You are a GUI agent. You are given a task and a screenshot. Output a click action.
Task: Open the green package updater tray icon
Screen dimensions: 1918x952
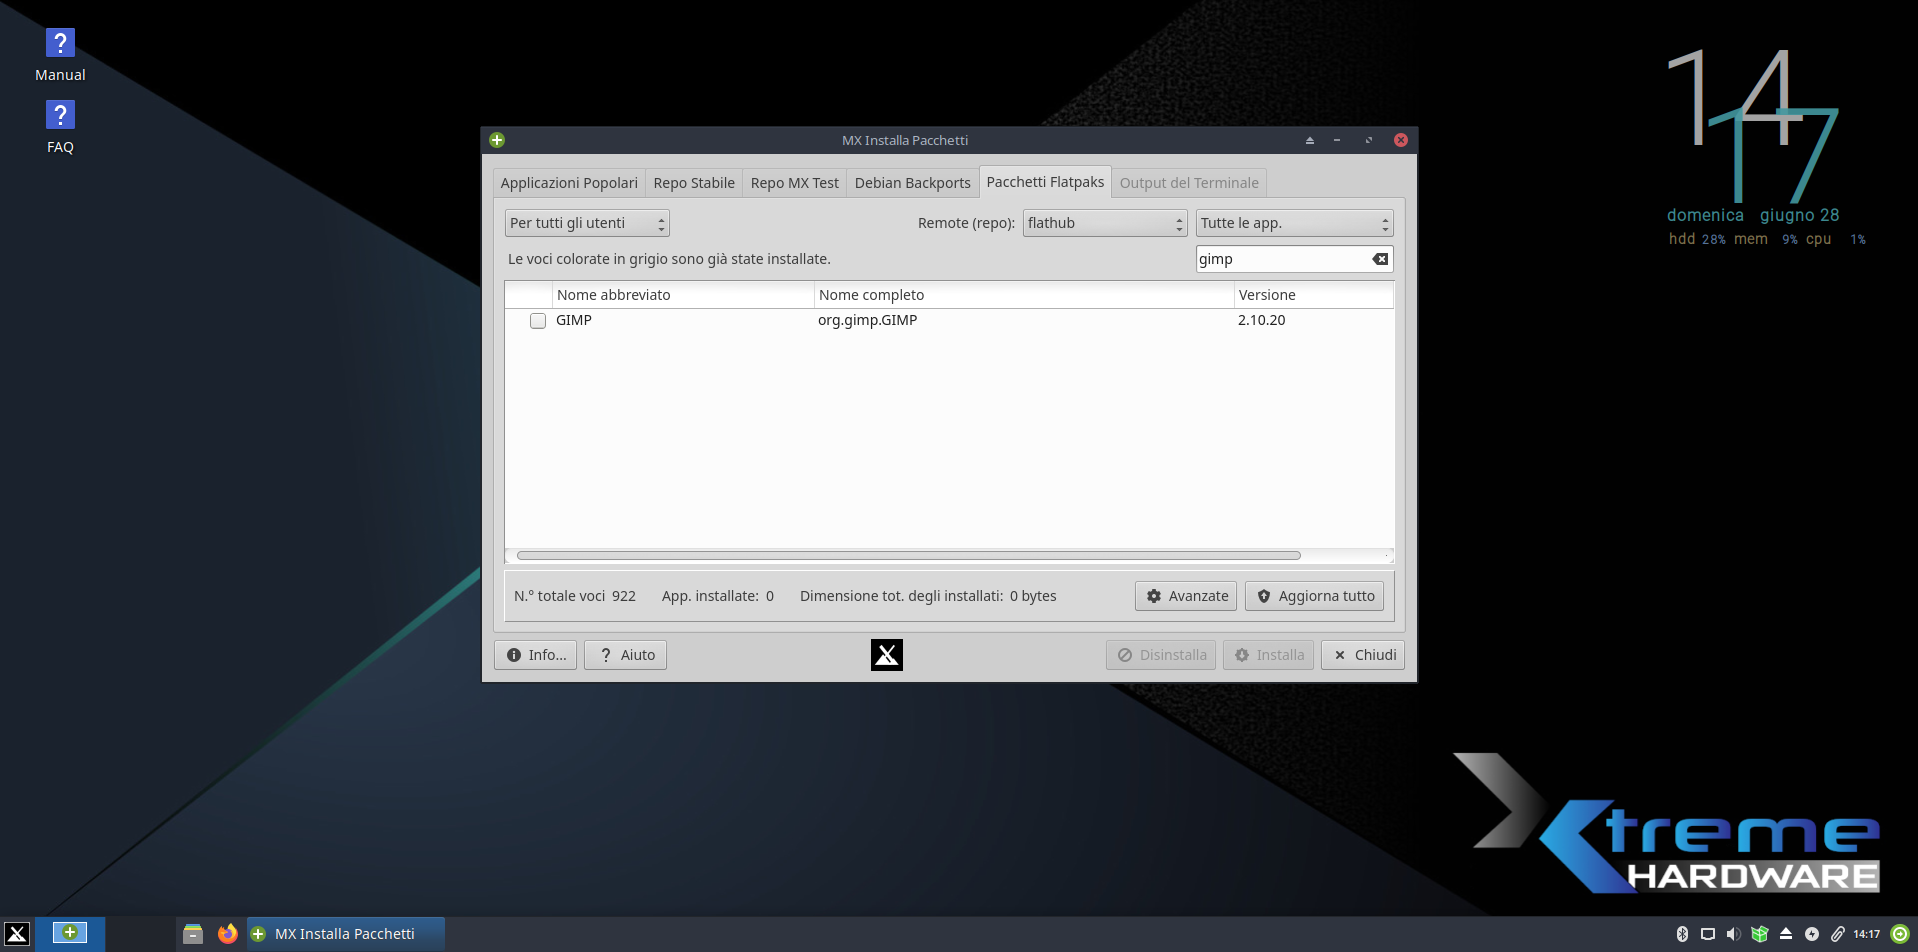[x=1760, y=934]
